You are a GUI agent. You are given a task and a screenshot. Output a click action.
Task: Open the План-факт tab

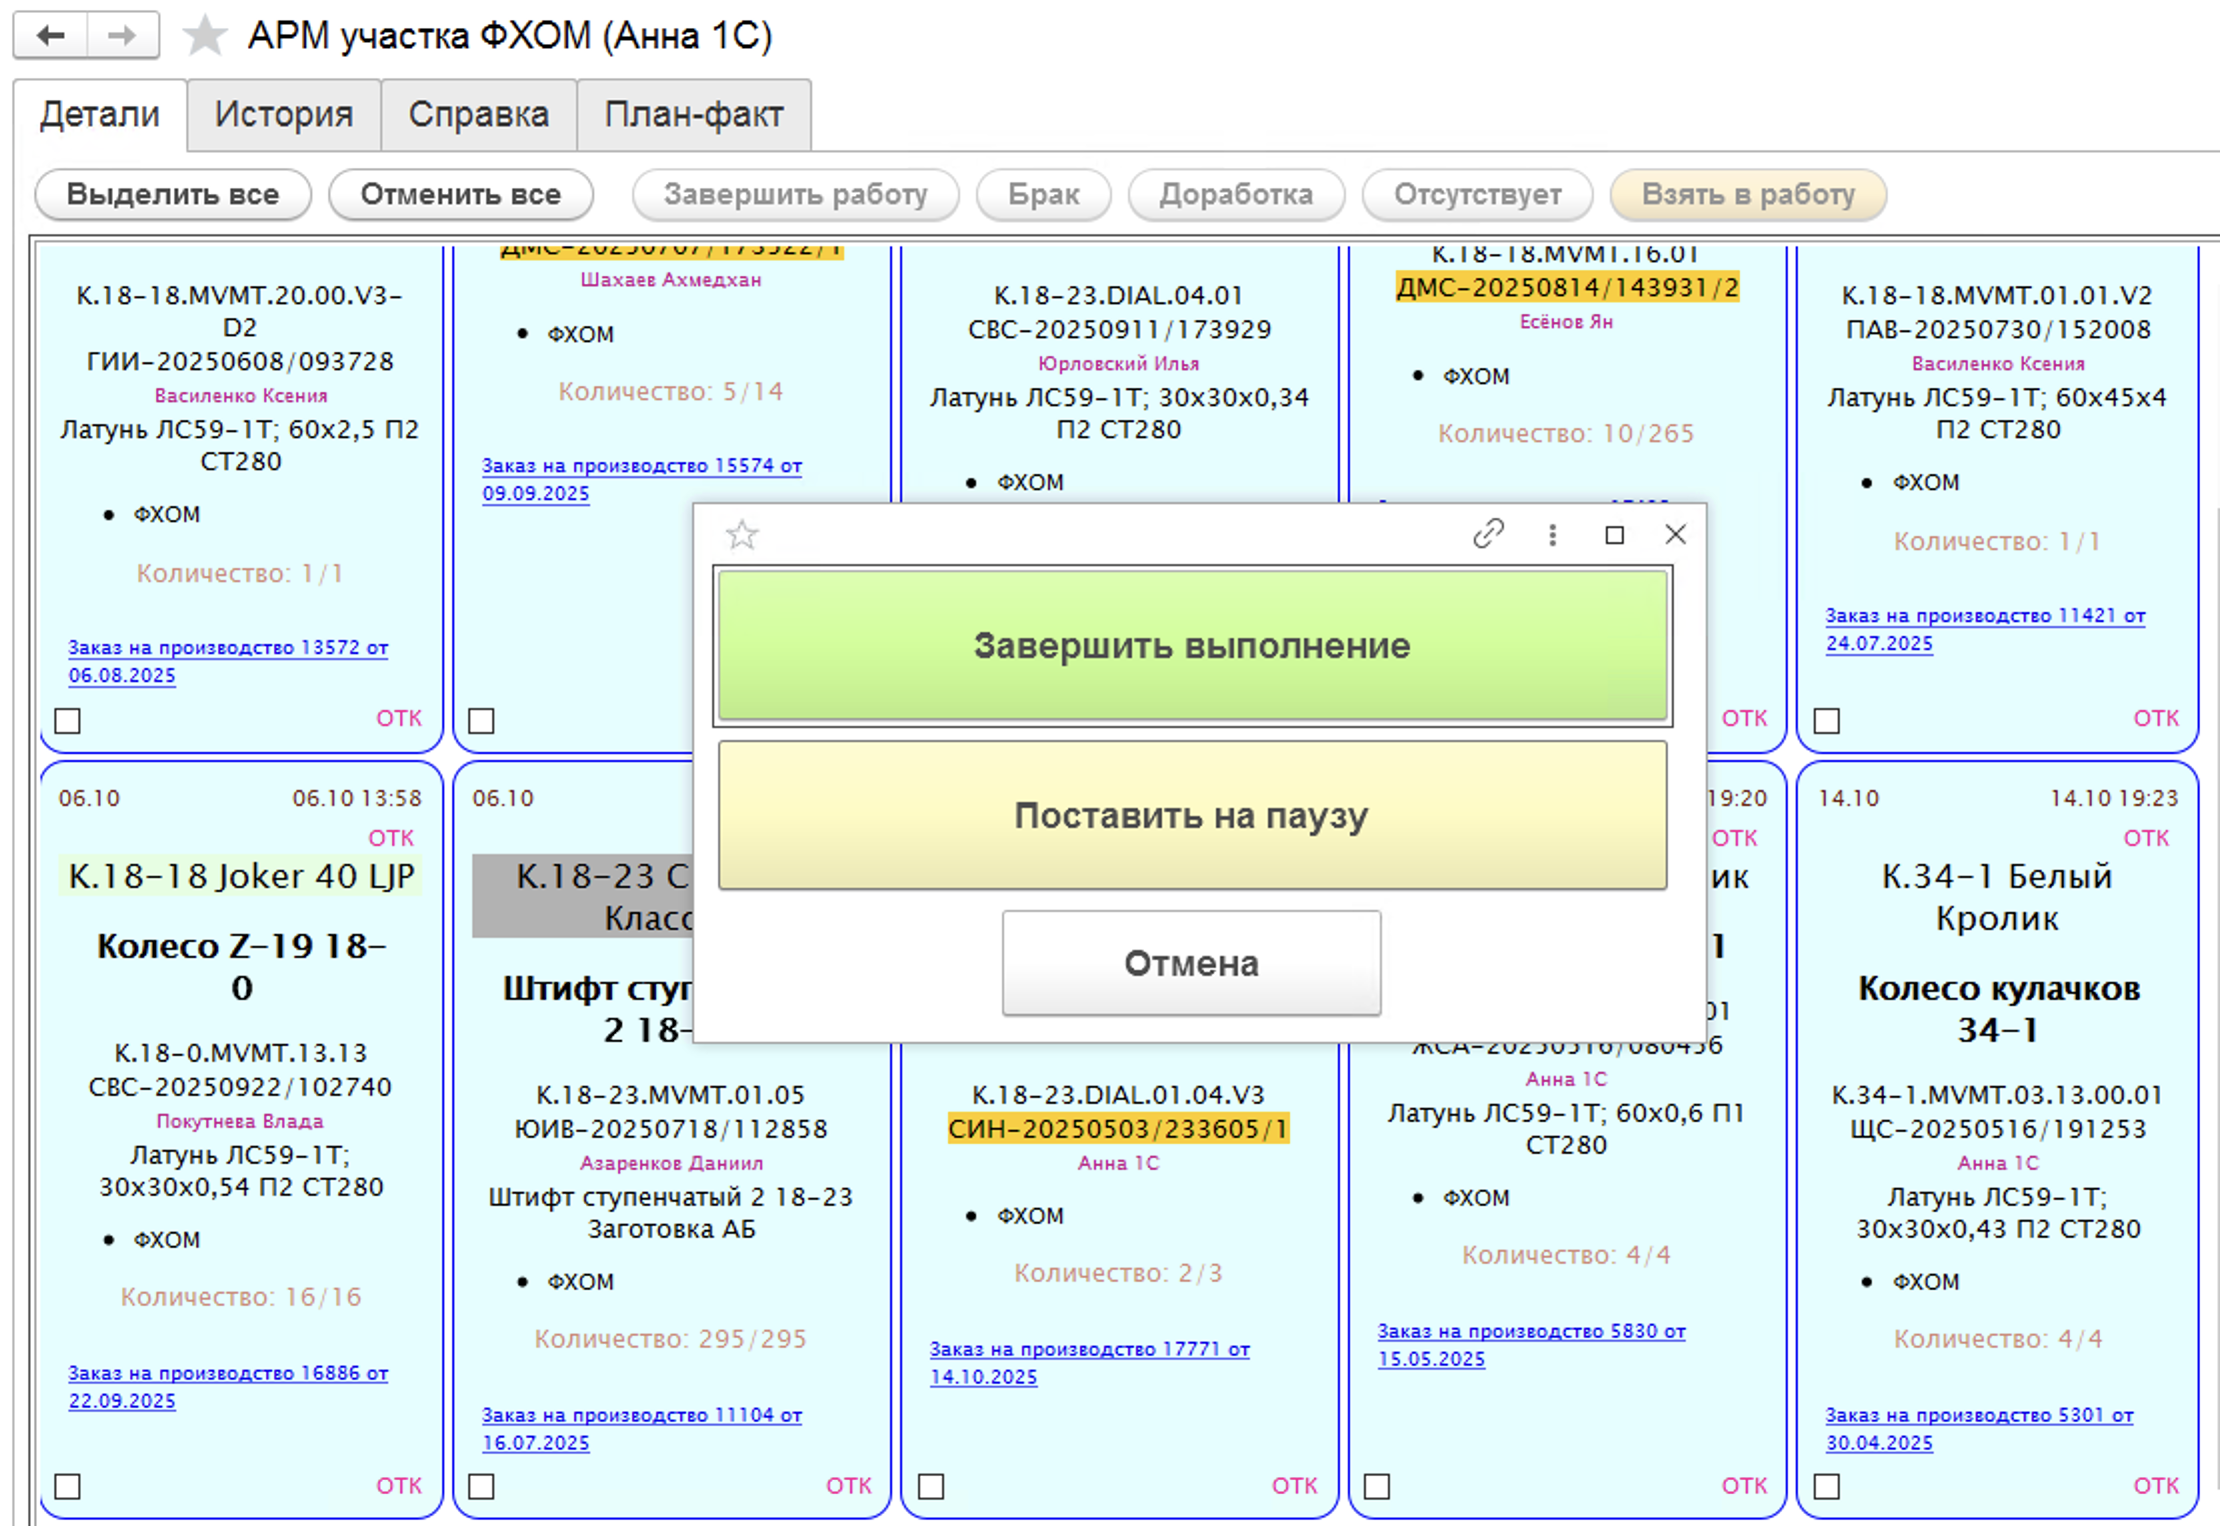tap(693, 115)
